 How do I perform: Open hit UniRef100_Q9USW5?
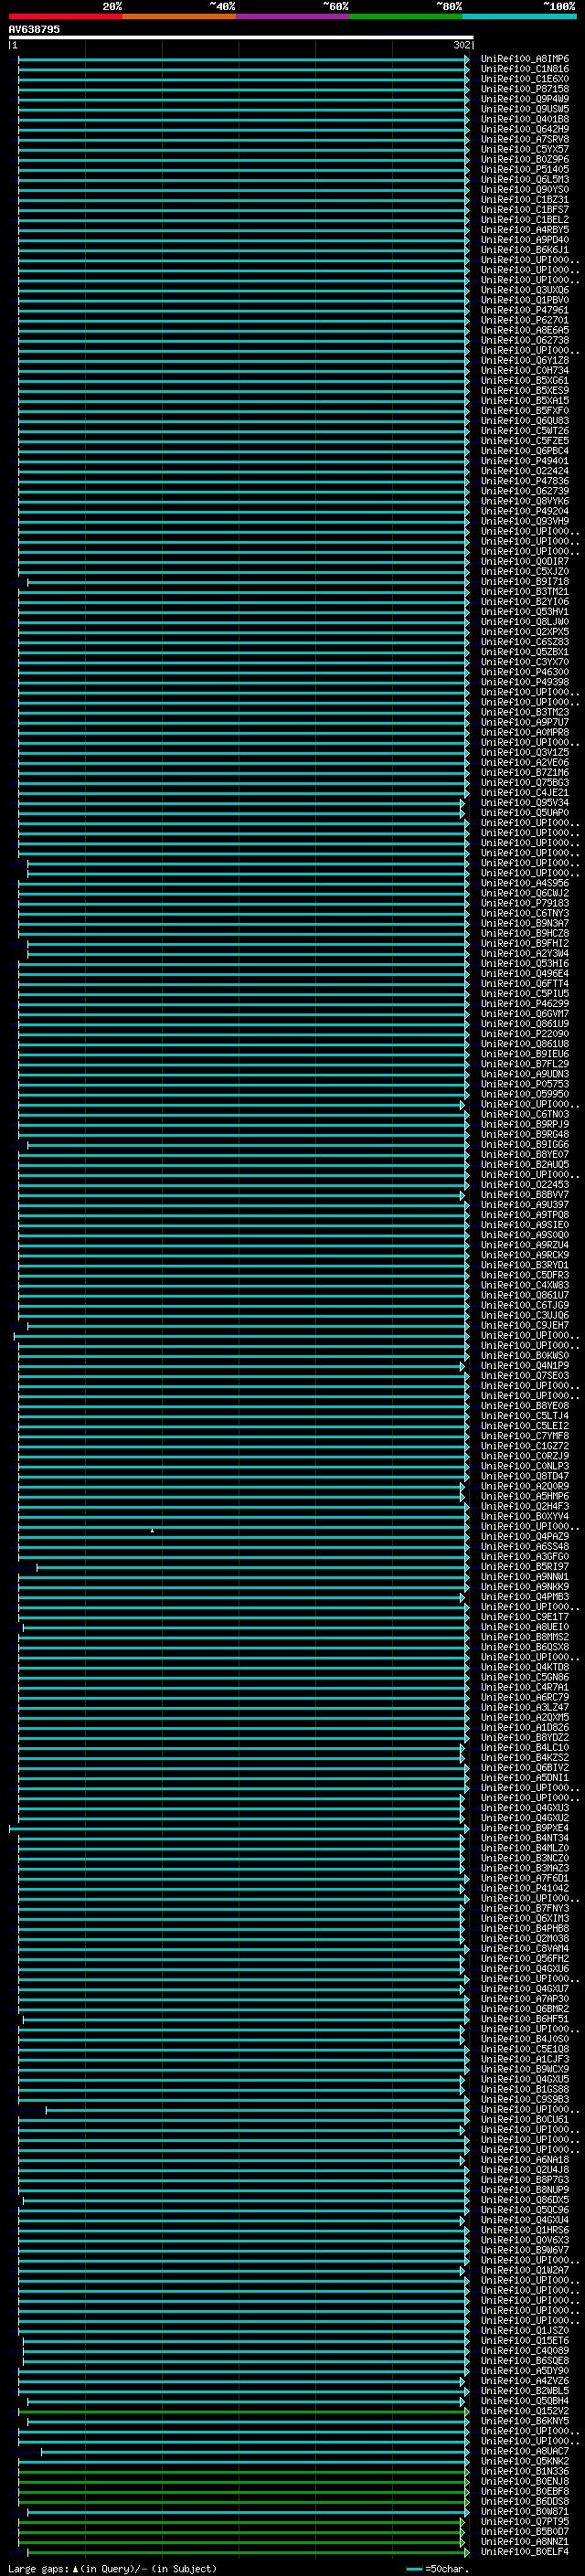coord(525,109)
